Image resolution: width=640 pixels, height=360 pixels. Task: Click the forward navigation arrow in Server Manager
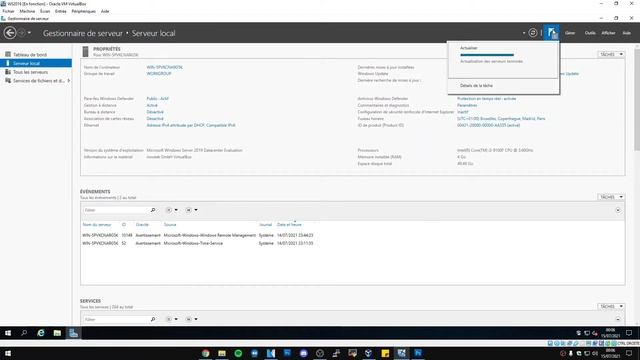(22, 33)
